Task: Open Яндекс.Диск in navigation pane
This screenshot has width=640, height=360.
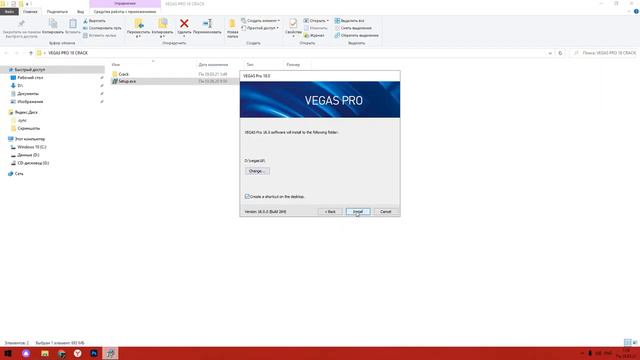Action: [26, 112]
